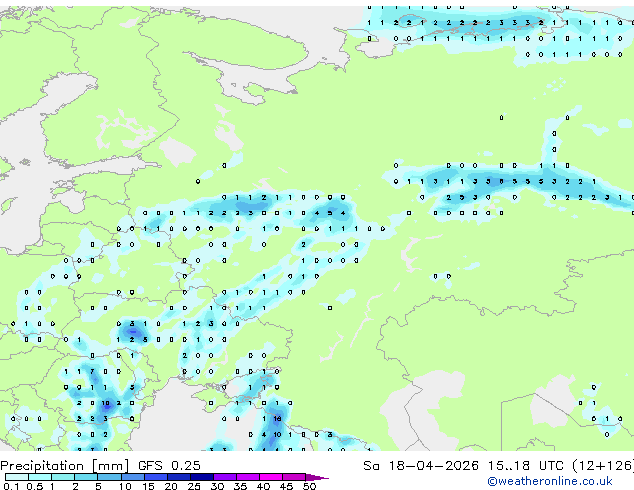Screen dimensions: 634x490
Task: Select the 0.5–1 mm legend swatch
Action: 40,477
